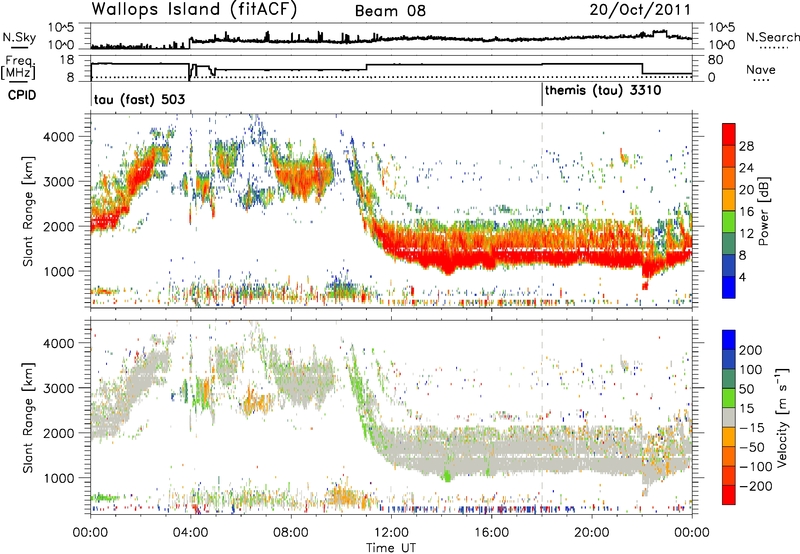This screenshot has height=554, width=800.
Task: Click the '10^5' label on right of noise panel
Action: (721, 28)
